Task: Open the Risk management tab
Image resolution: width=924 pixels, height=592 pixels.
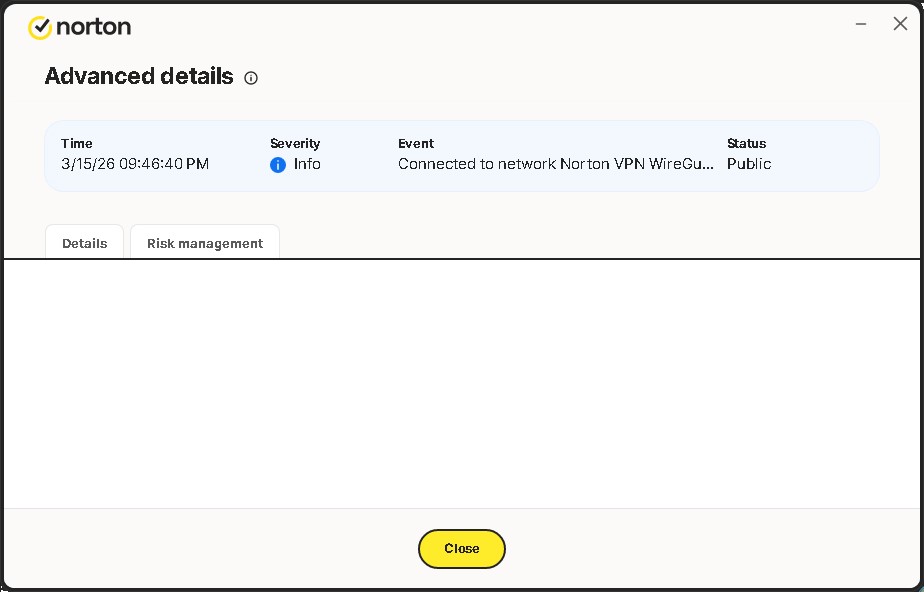Action: pos(204,242)
